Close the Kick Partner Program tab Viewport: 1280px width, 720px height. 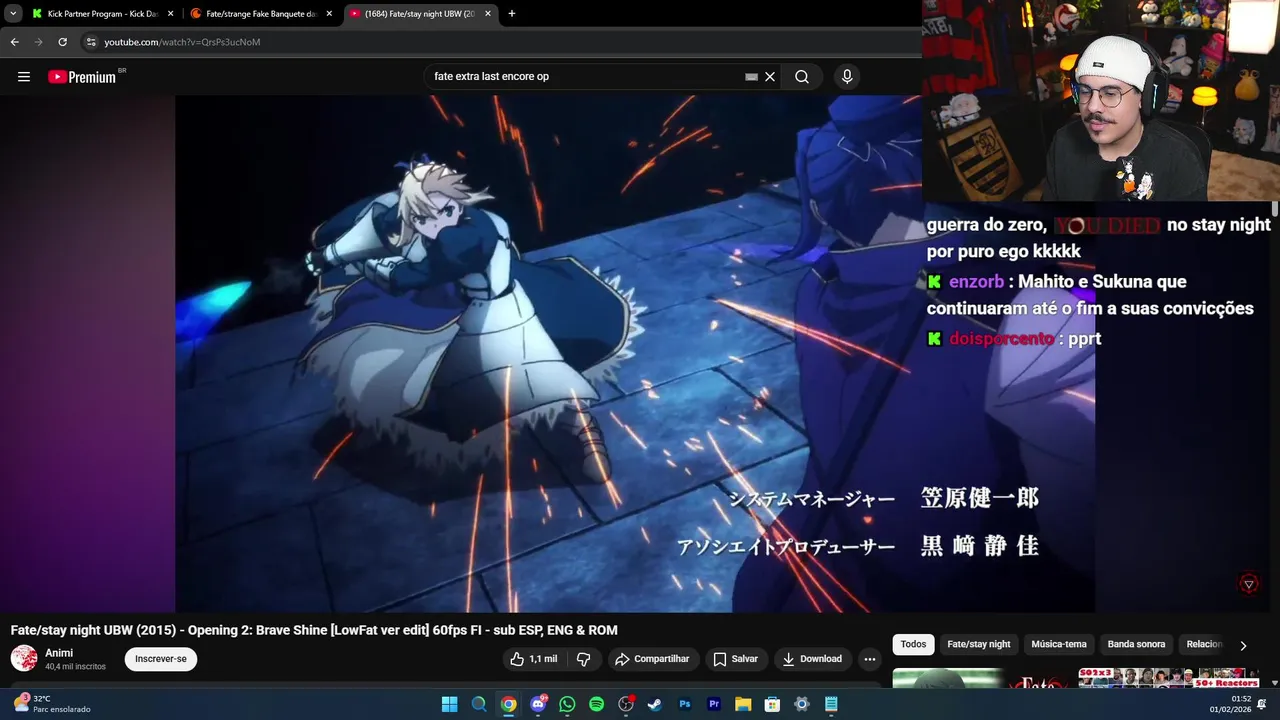[170, 14]
